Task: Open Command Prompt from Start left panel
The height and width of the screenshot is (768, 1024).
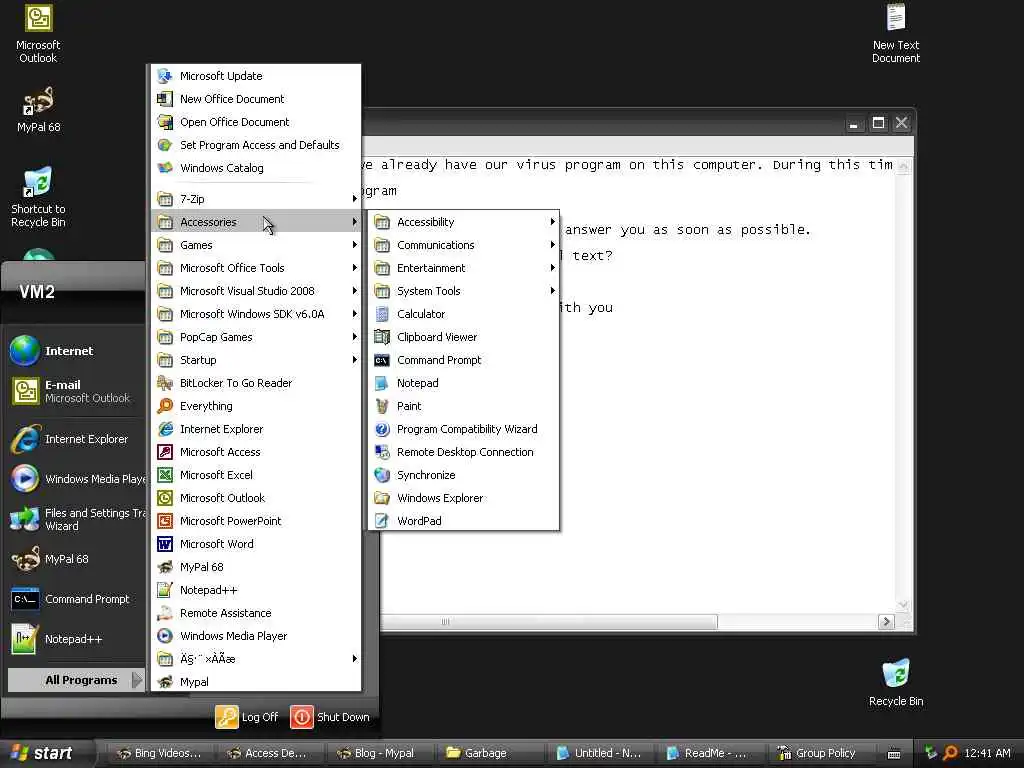Action: coord(76,599)
